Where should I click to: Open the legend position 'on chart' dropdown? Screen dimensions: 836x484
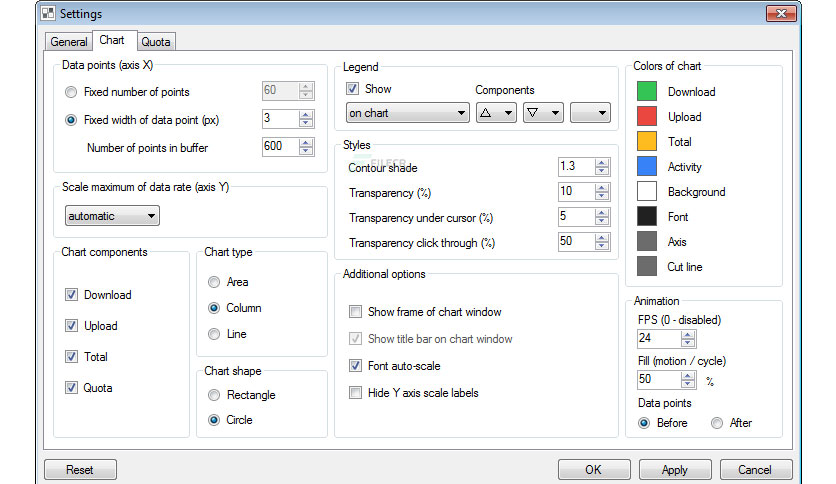407,113
